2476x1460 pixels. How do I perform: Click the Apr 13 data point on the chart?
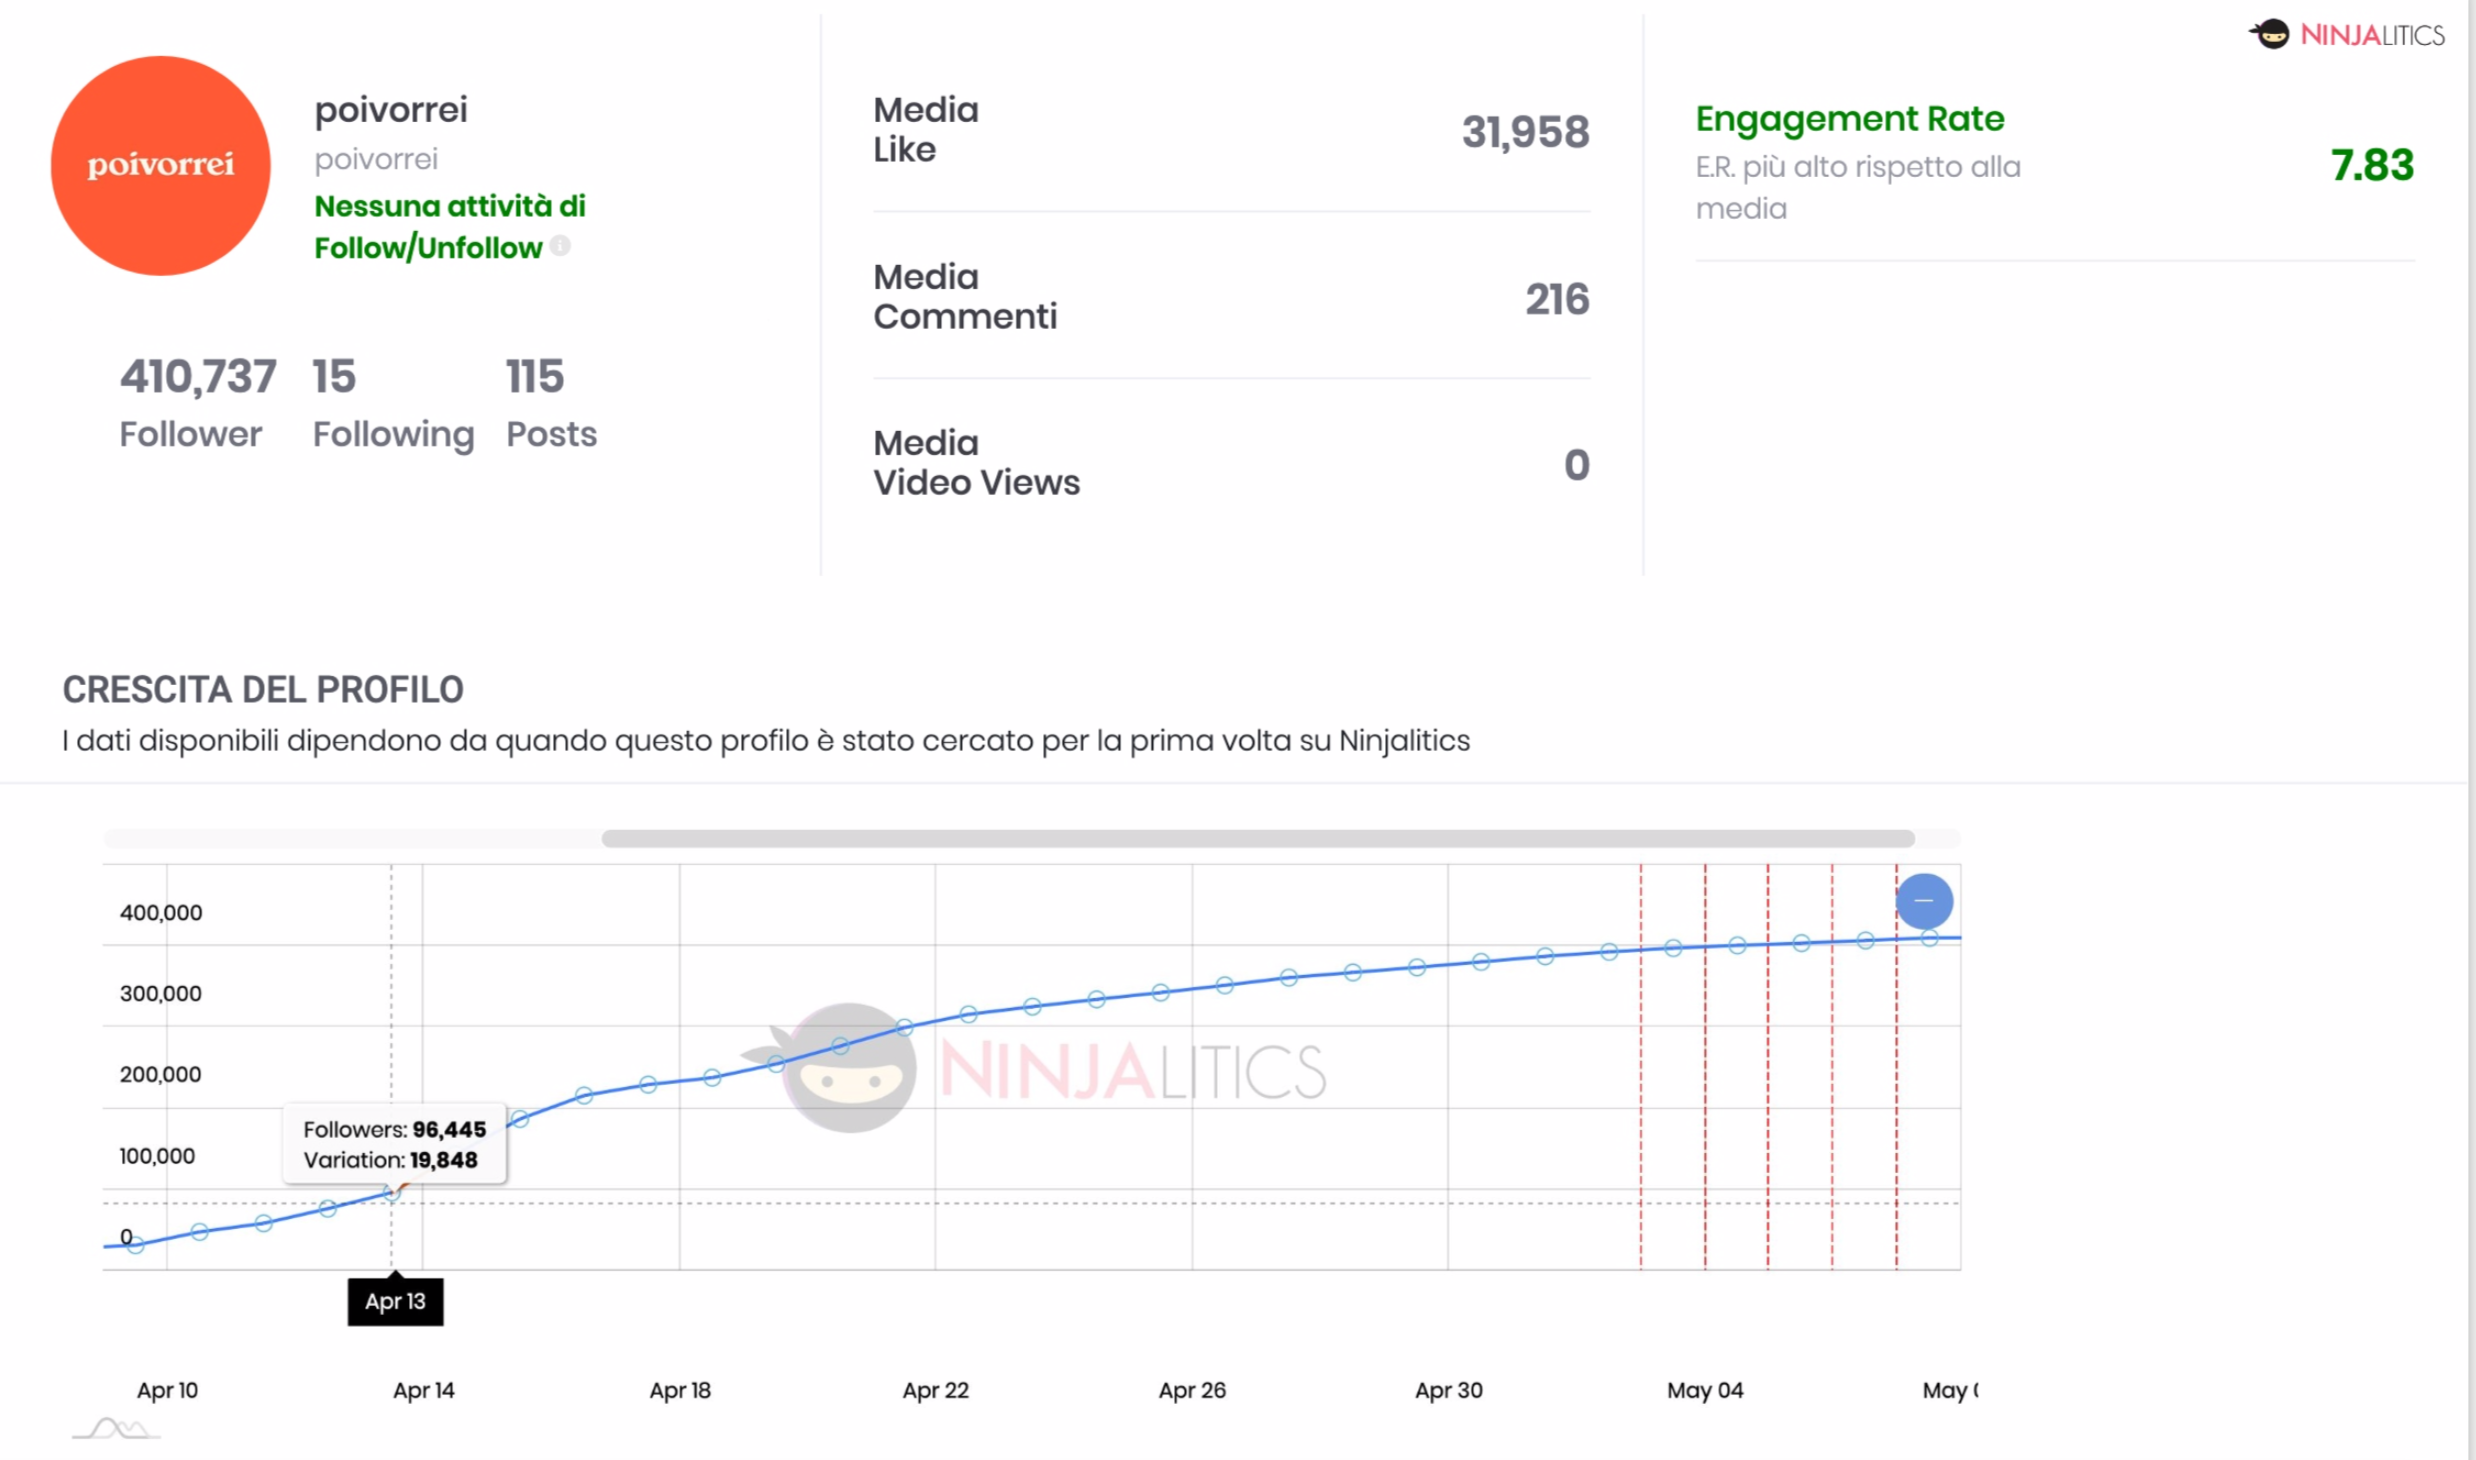[x=392, y=1192]
